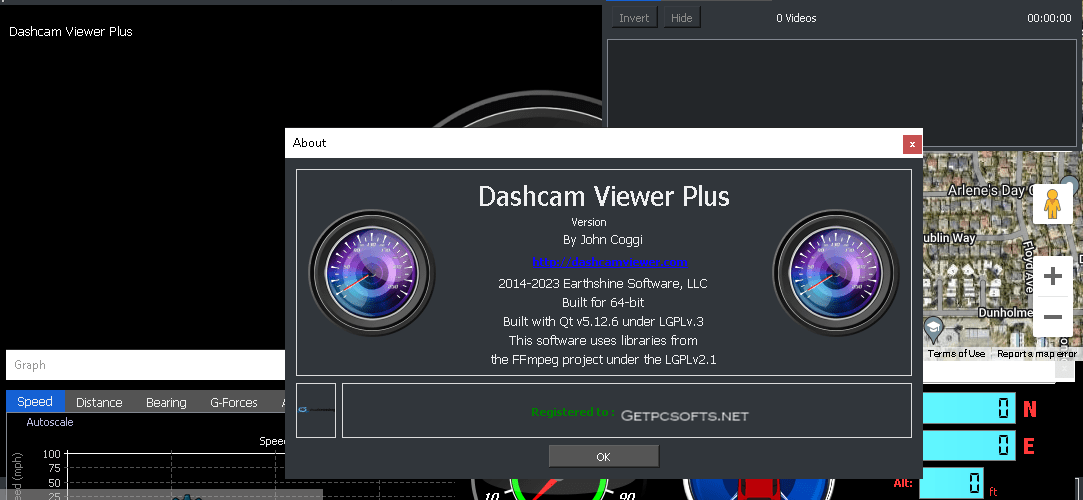Click the '0 Videos' counter text
The image size is (1083, 500).
click(x=796, y=18)
